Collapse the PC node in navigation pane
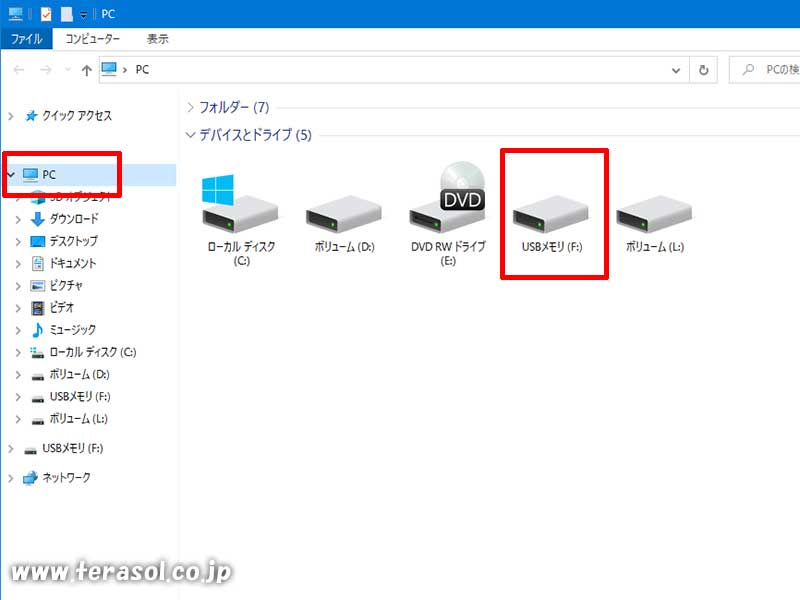Screen dimensions: 800x600 tap(11, 175)
